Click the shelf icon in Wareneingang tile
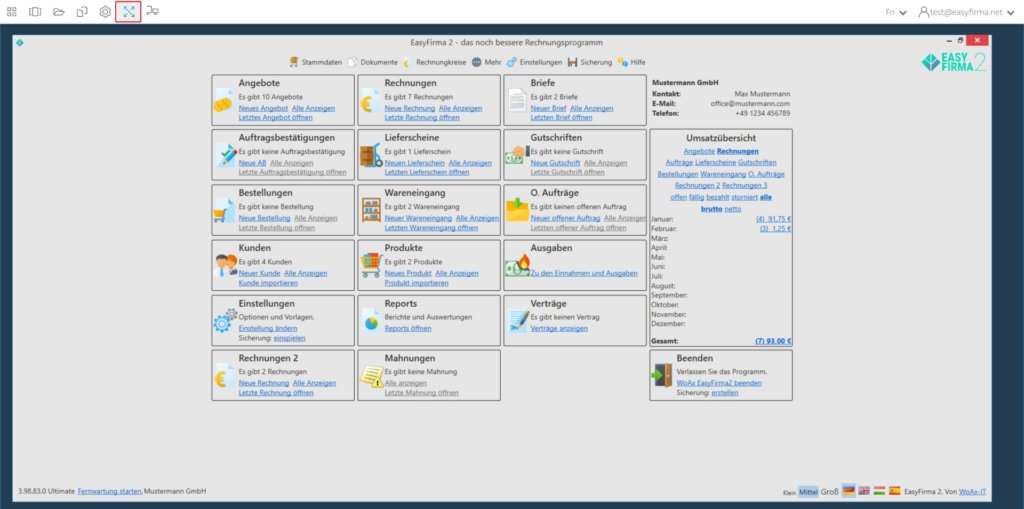The width and height of the screenshot is (1024, 509). pyautogui.click(x=371, y=212)
